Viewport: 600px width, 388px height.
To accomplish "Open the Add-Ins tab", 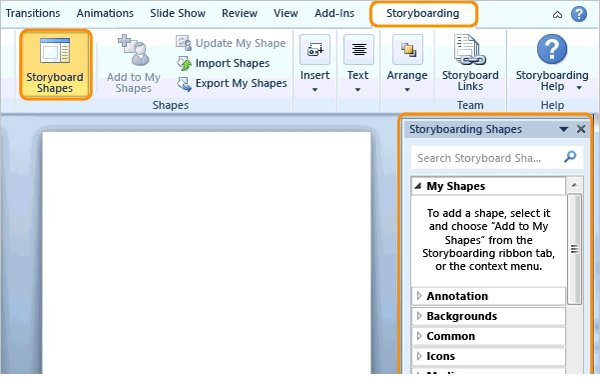I will [334, 13].
